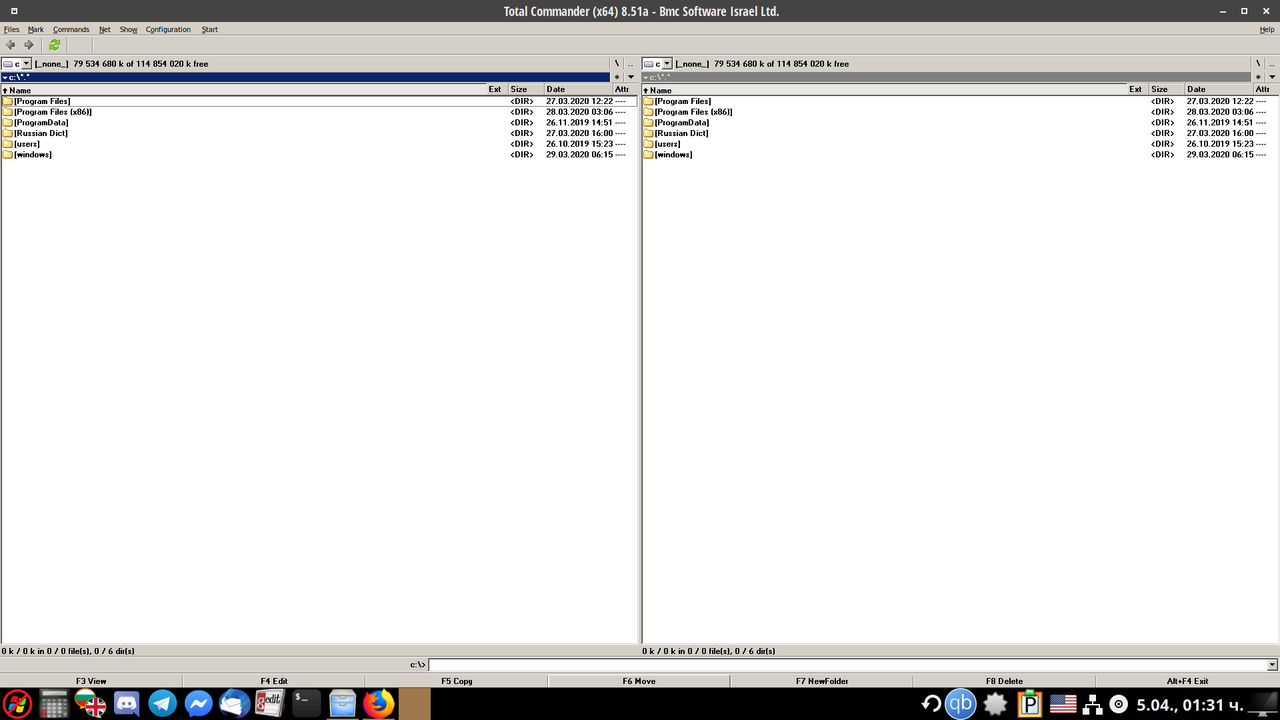Sort right panel by Size column

click(x=1167, y=90)
